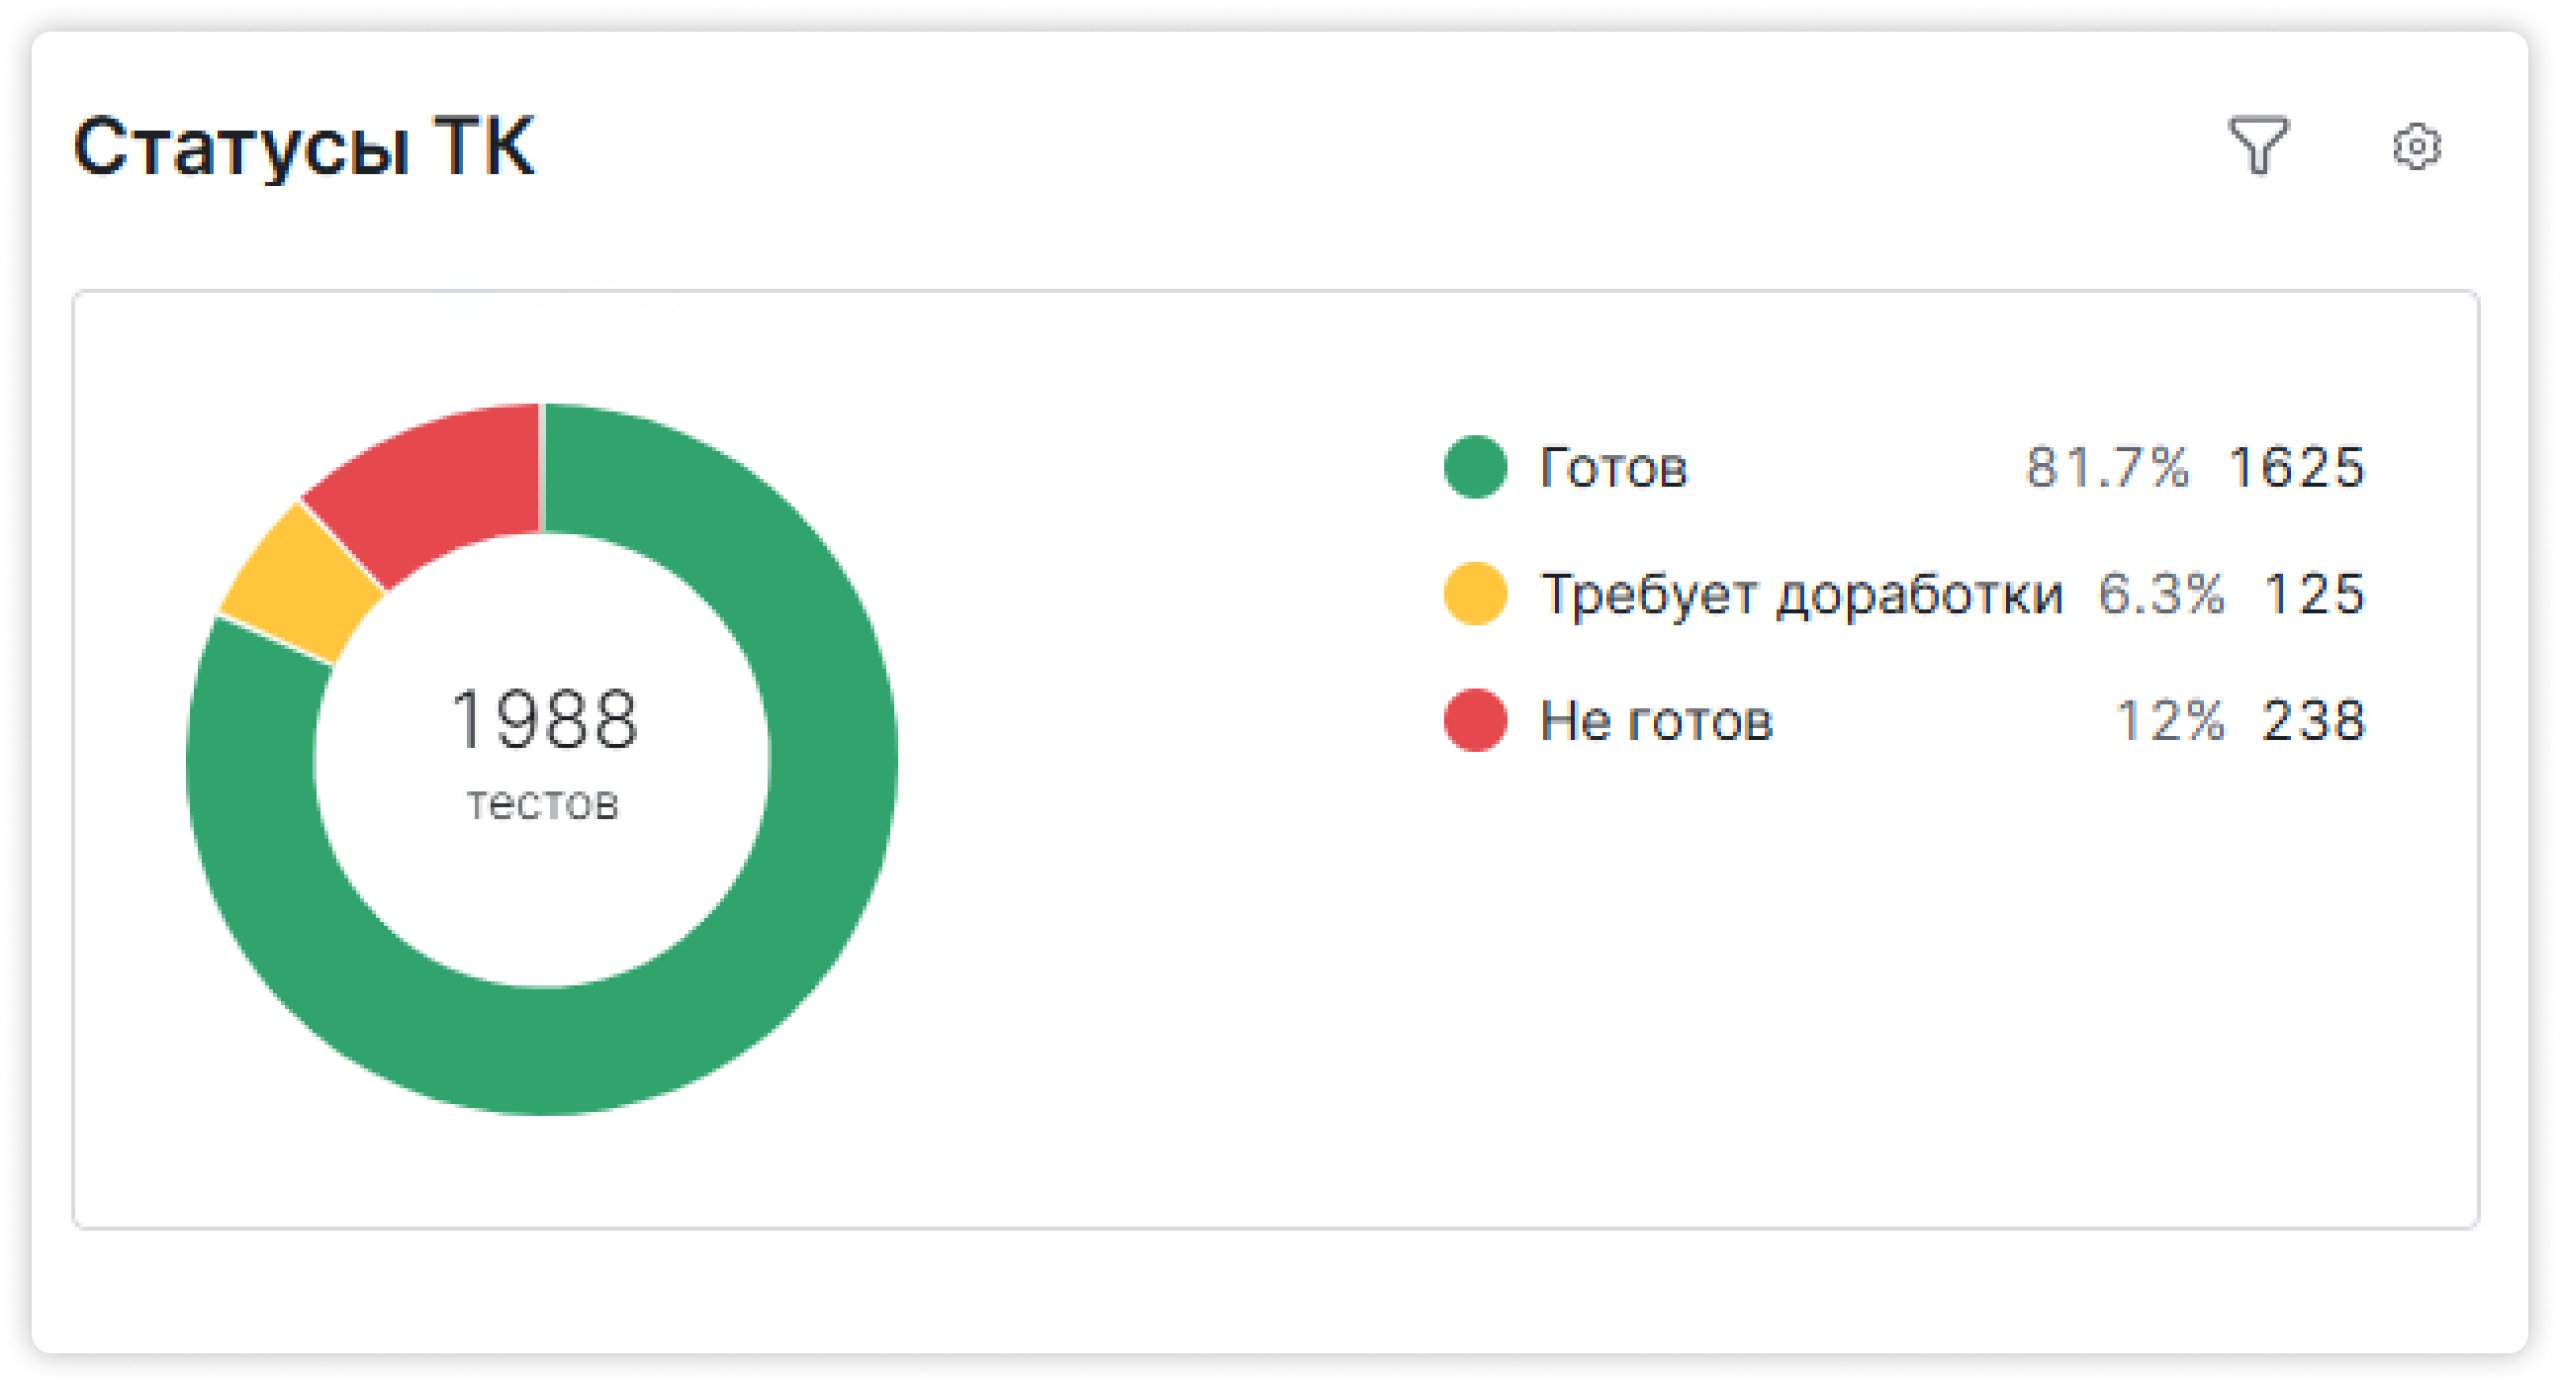Open the filter funnel icon
This screenshot has width=2560, height=1385.
(2258, 146)
